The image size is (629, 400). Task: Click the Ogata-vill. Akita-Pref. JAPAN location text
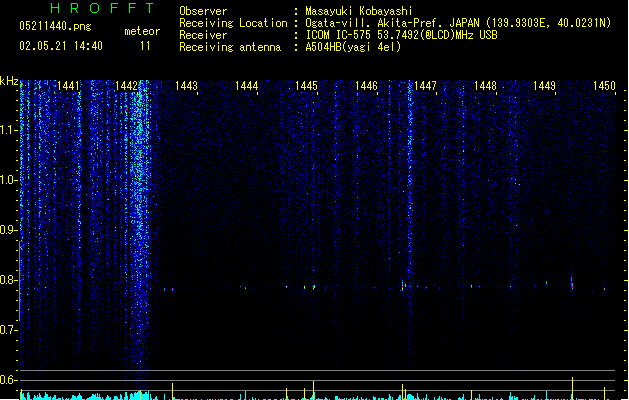[x=393, y=23]
